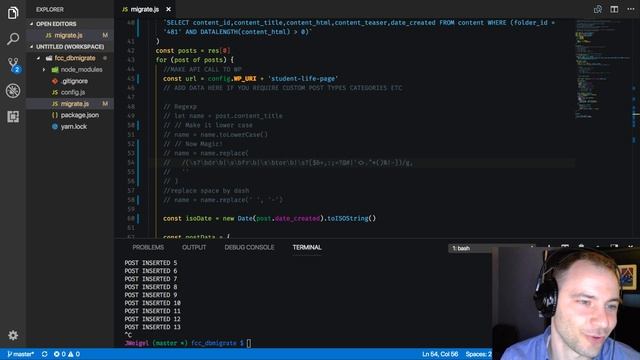Click the master* branch indicator

point(20,354)
